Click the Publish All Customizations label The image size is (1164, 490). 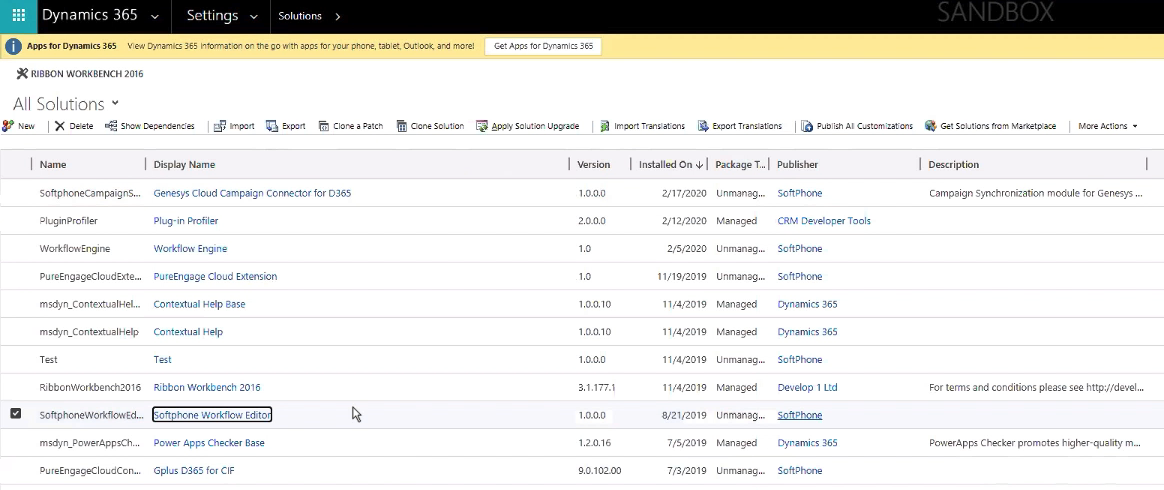click(x=864, y=126)
